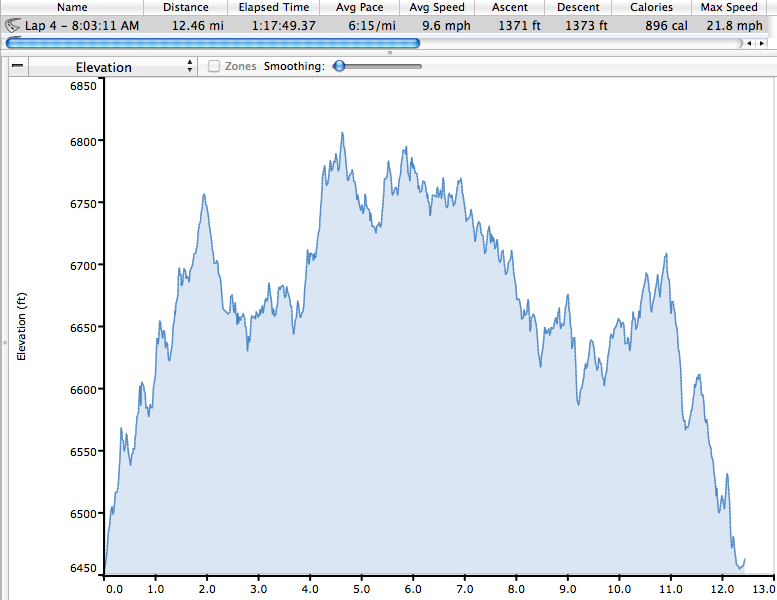Sort by the Name column header
777x600 pixels.
tap(72, 7)
